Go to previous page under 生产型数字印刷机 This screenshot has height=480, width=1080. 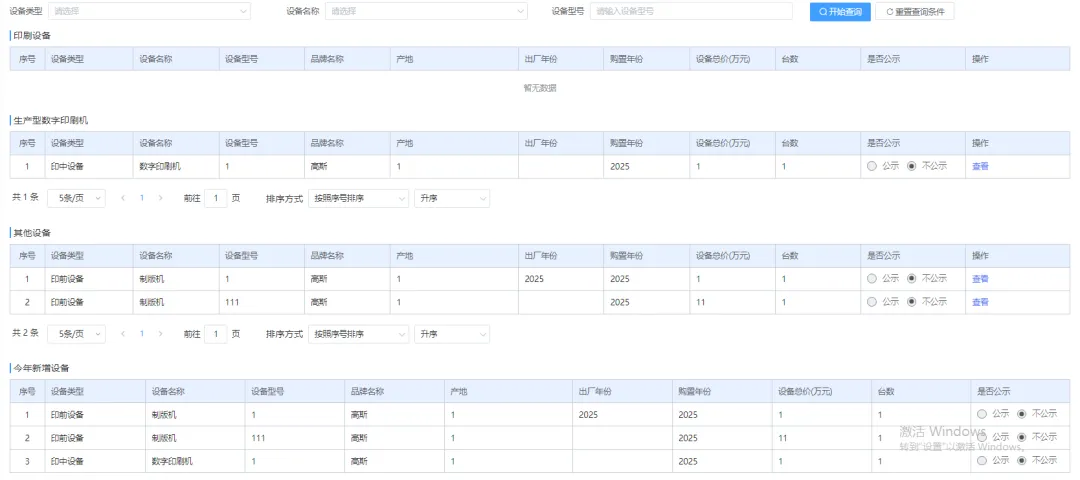tap(123, 198)
